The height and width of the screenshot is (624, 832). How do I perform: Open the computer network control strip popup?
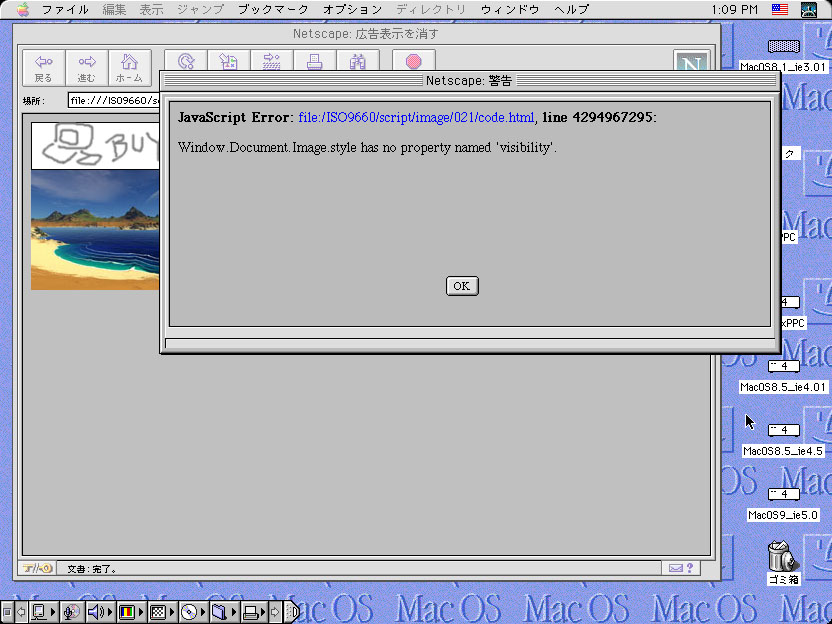[44, 612]
